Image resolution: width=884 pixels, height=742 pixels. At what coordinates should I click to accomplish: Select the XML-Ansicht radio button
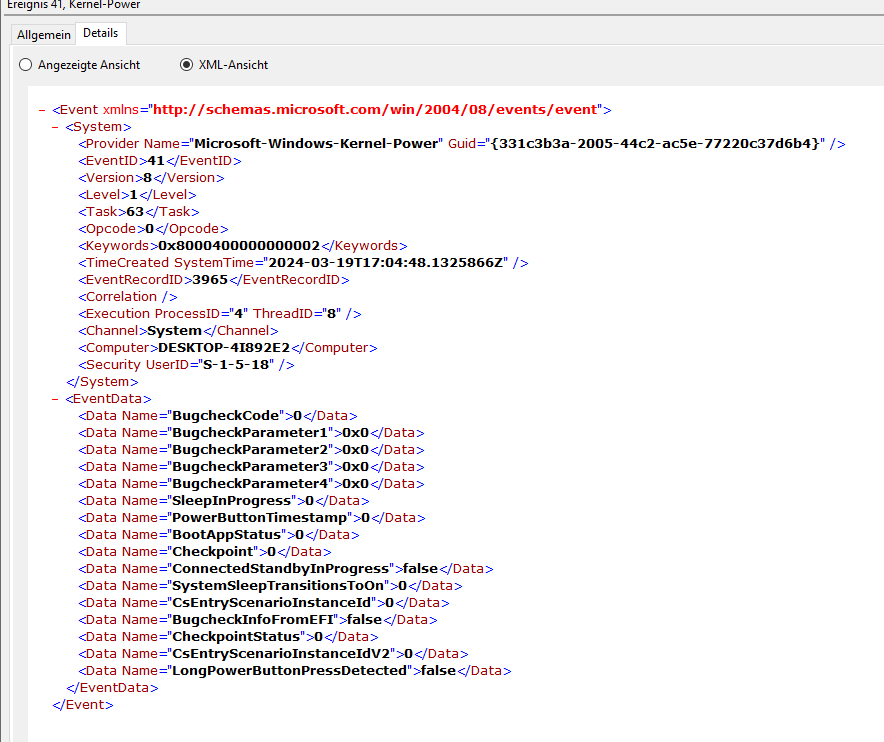(186, 65)
